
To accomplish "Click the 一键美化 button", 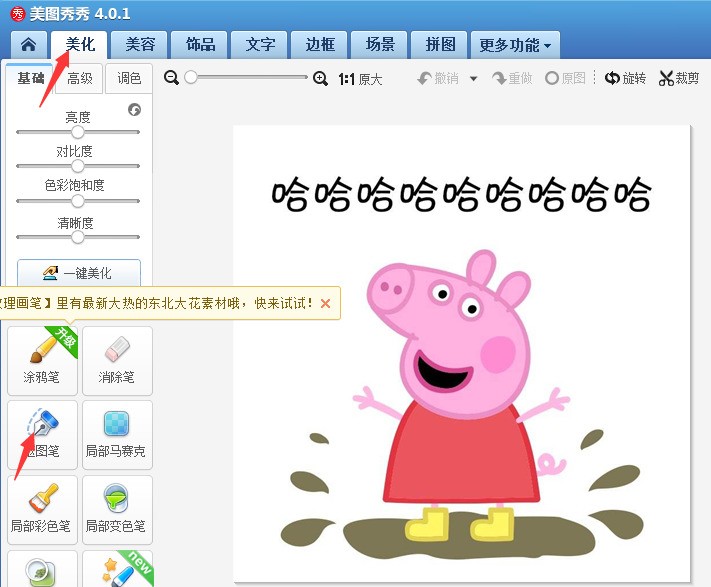I will click(x=79, y=273).
